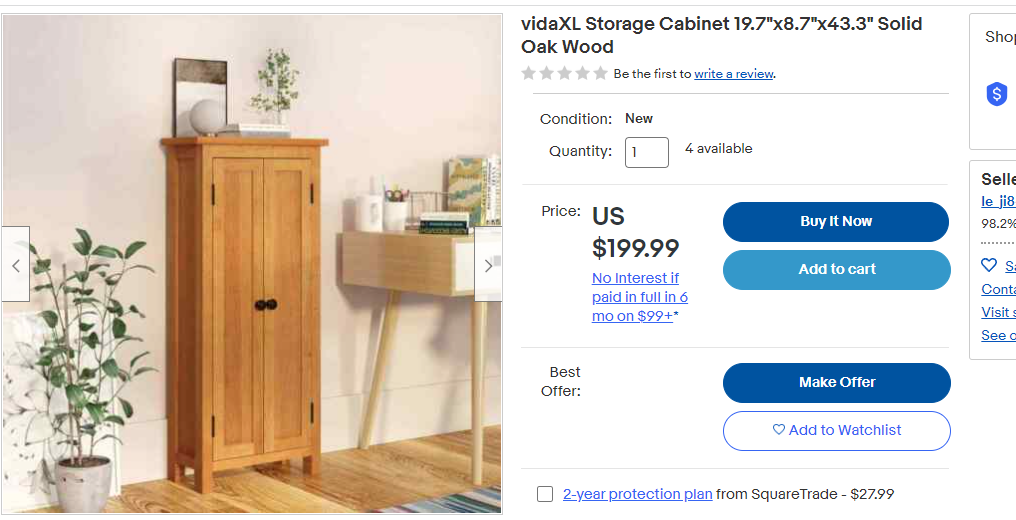This screenshot has width=1016, height=520.
Task: Add item to Watchlist
Action: (837, 431)
